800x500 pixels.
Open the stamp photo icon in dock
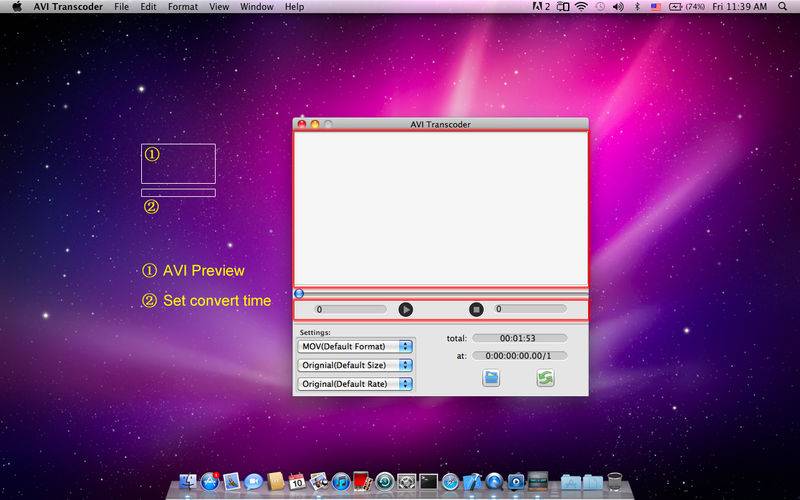pos(232,481)
